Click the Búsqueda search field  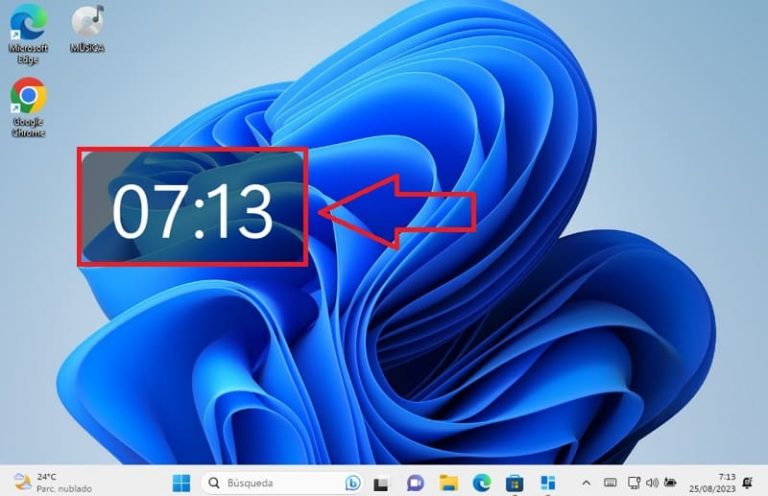tap(282, 483)
